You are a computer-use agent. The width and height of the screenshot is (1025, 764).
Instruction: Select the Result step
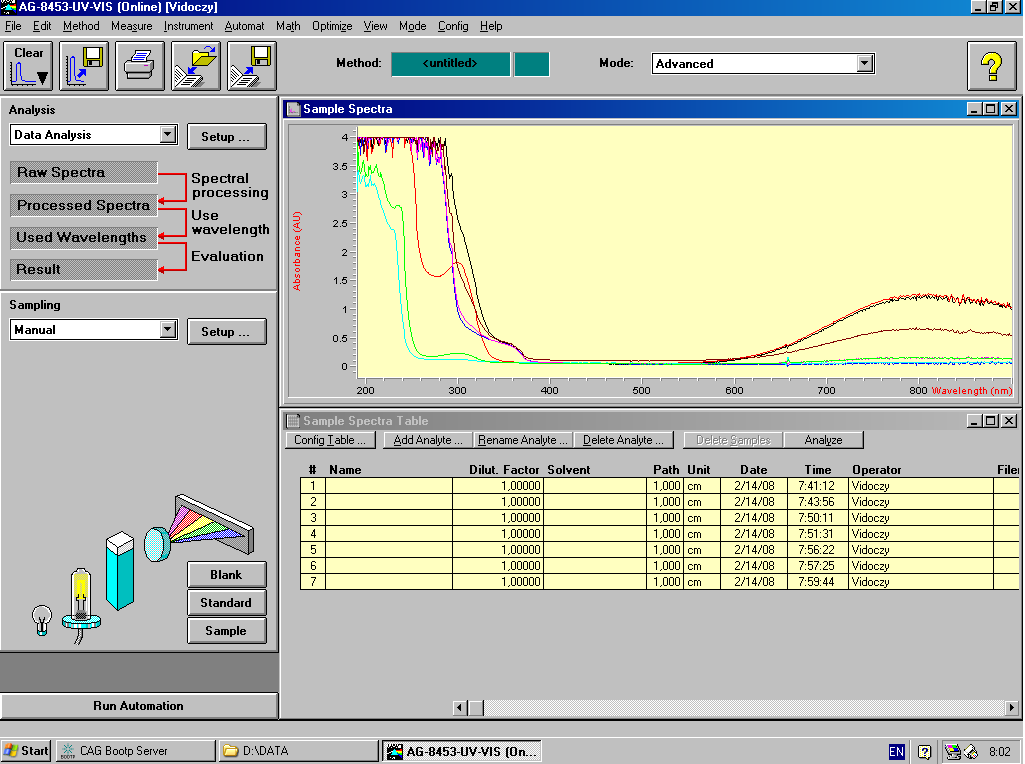coord(84,269)
